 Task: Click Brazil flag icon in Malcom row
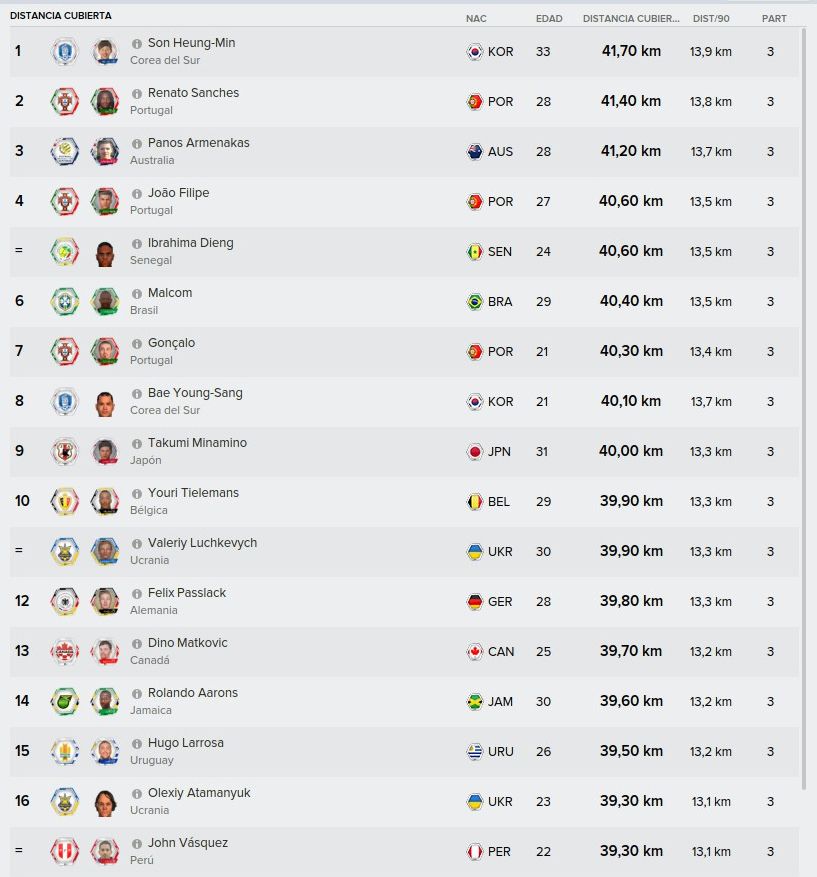(474, 301)
